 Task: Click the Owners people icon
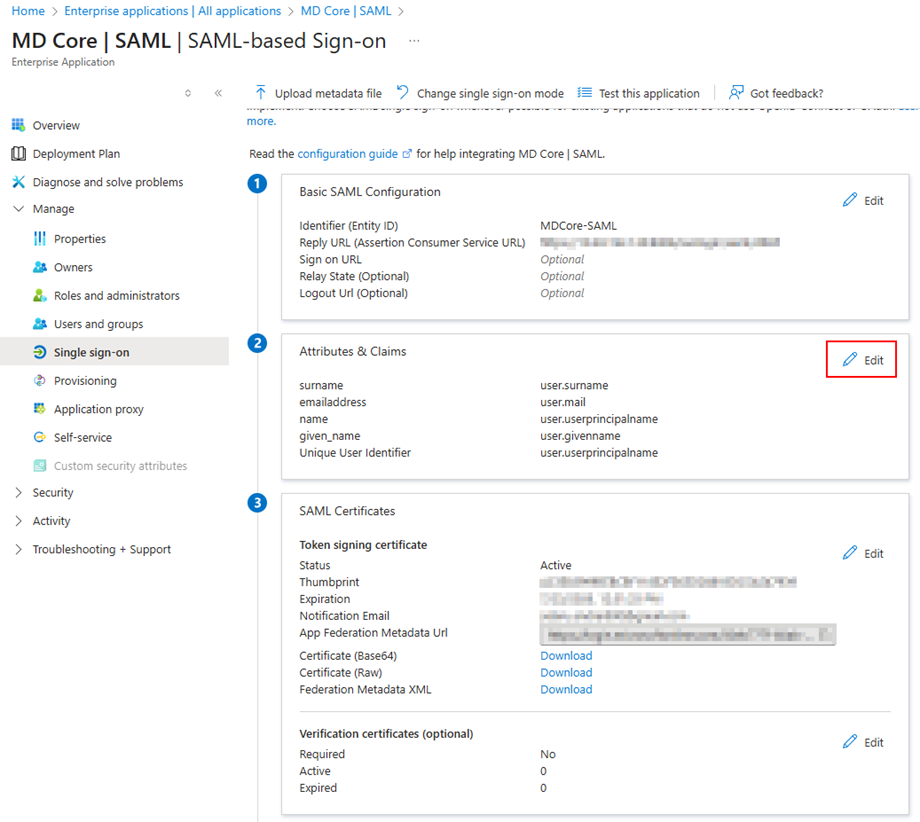tap(39, 267)
